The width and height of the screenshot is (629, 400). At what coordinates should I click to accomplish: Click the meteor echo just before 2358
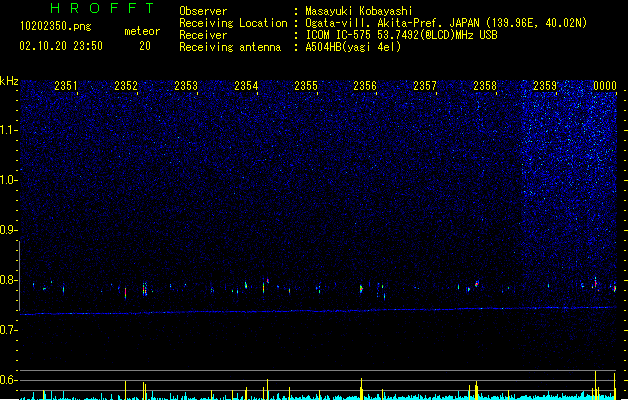[x=477, y=283]
